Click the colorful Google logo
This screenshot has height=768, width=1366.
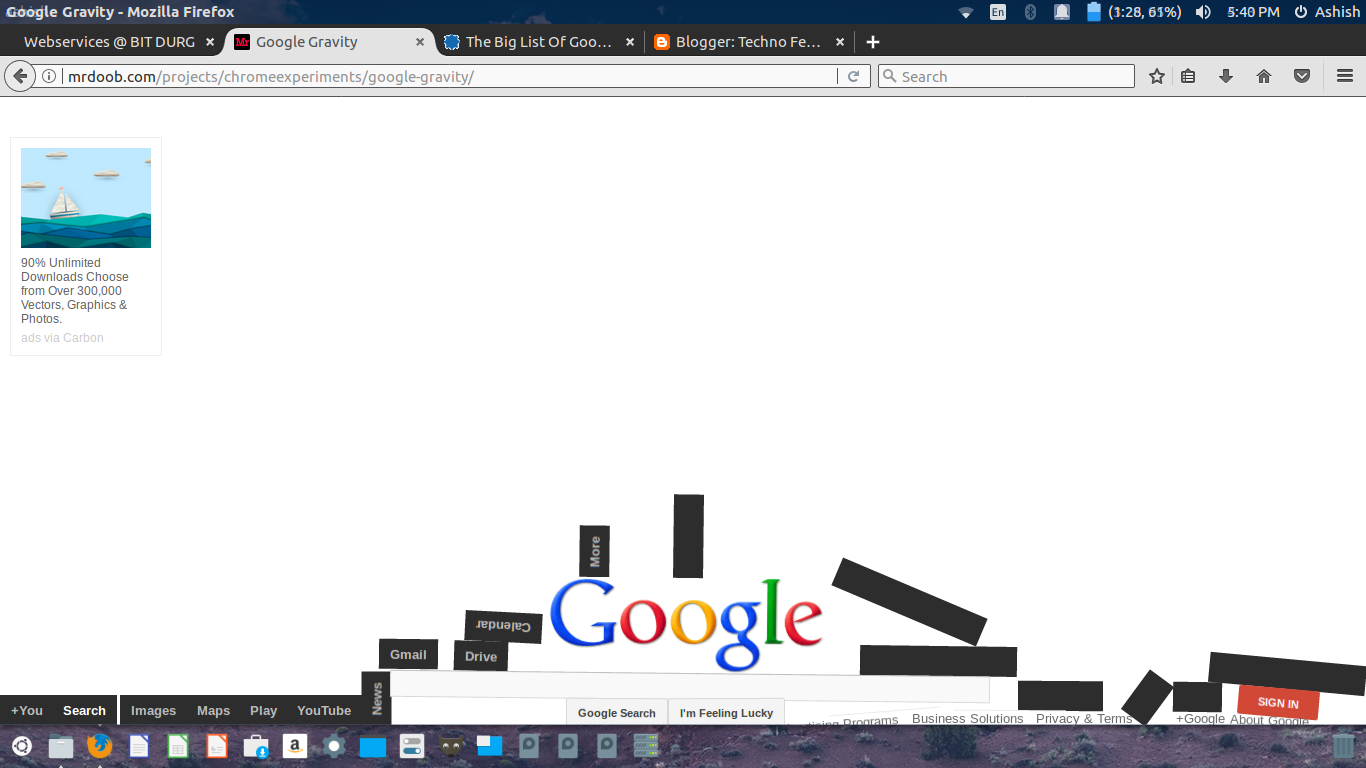(x=686, y=623)
